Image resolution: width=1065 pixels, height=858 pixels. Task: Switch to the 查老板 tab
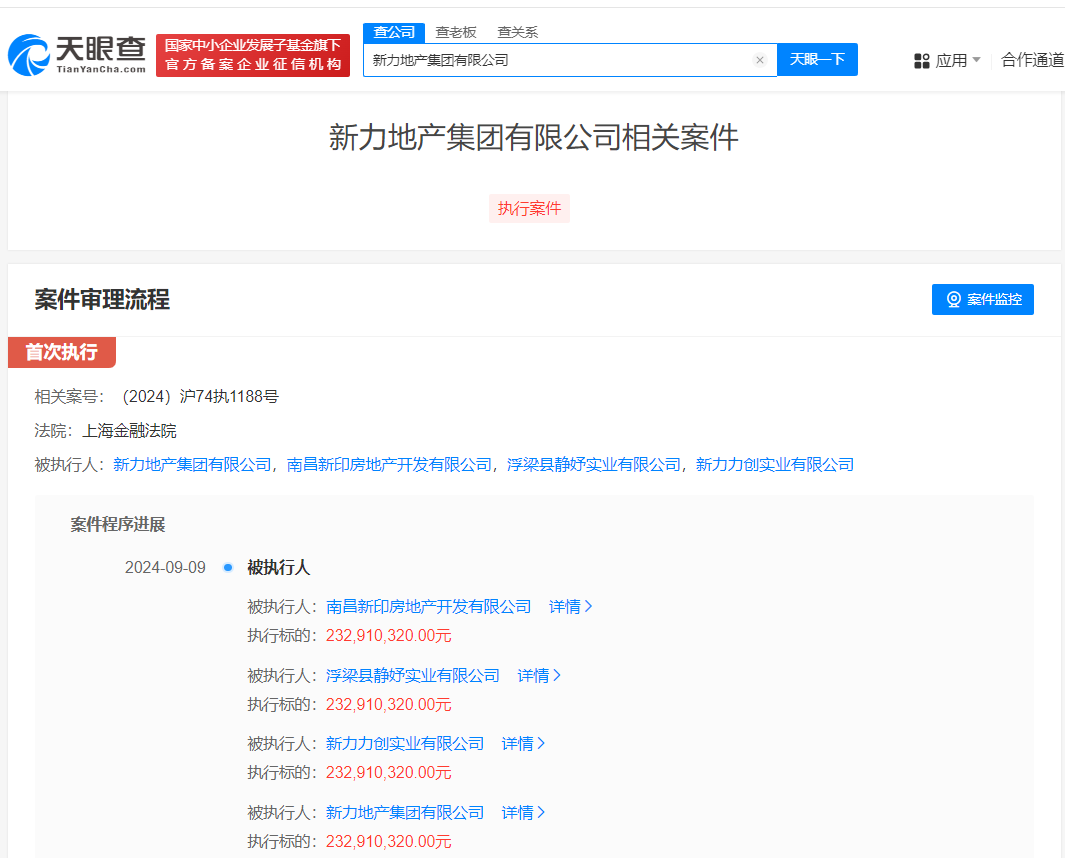tap(455, 32)
